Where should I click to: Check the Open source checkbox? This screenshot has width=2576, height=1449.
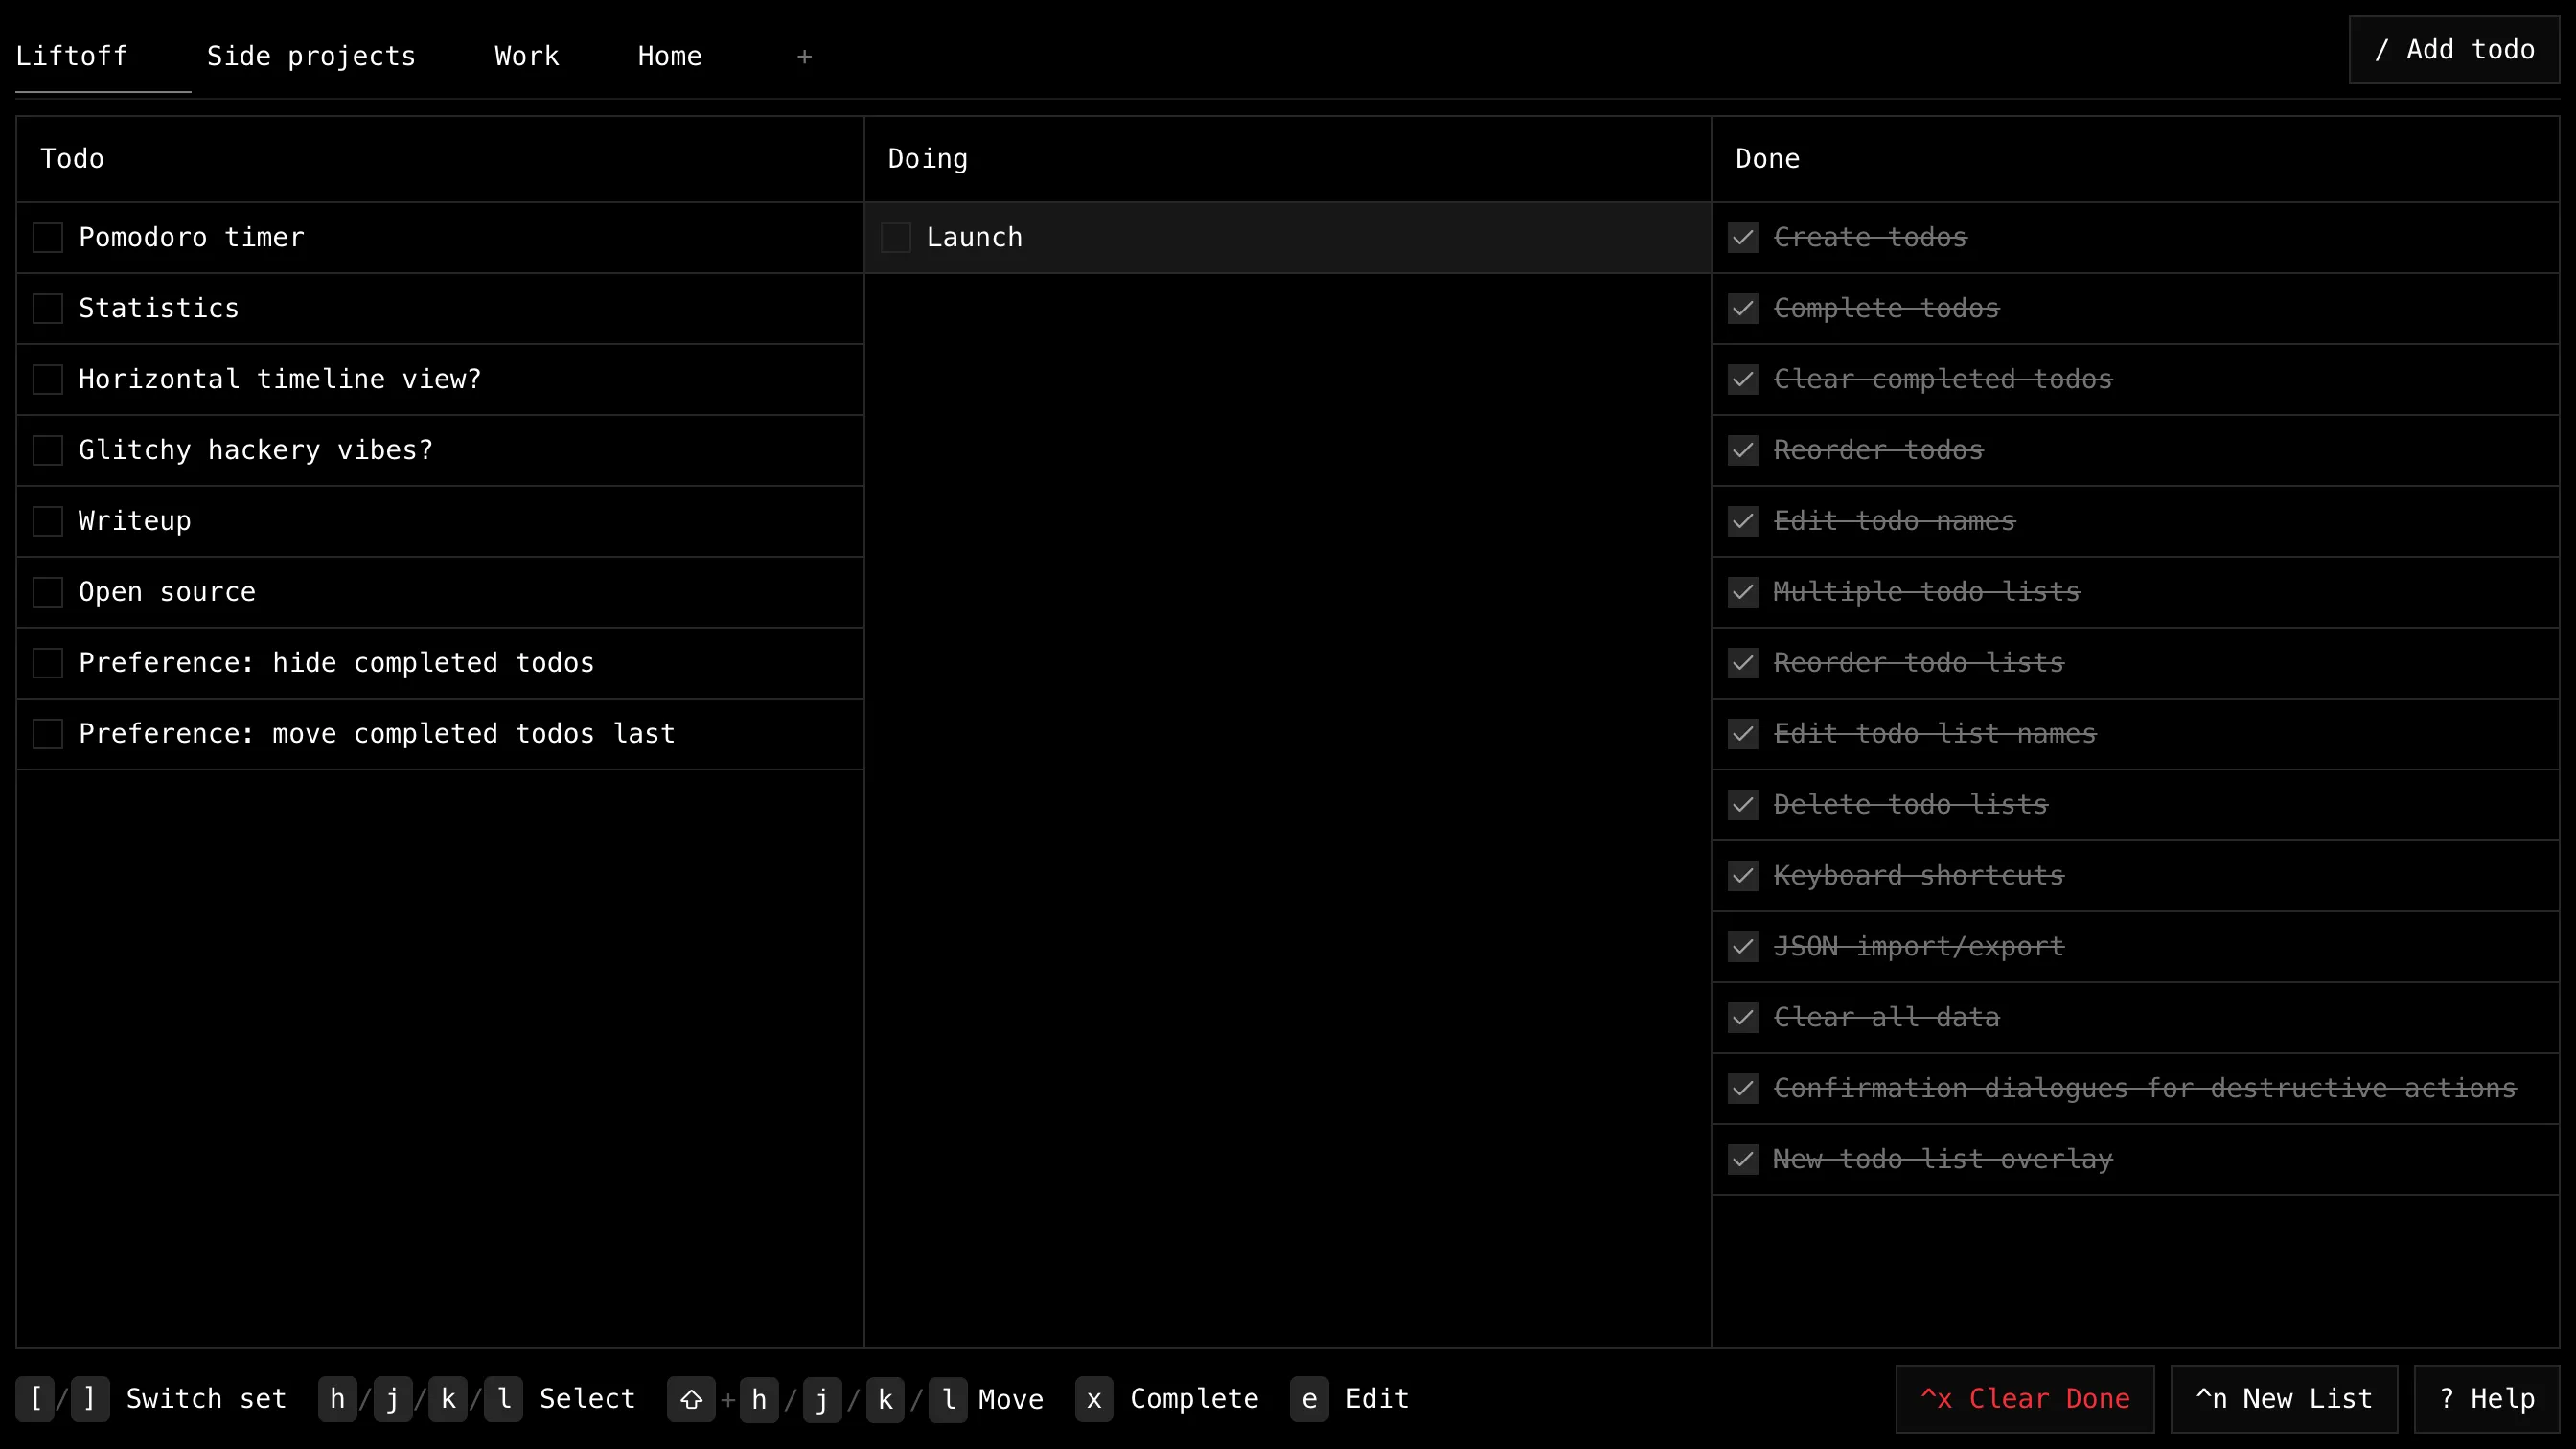48,593
